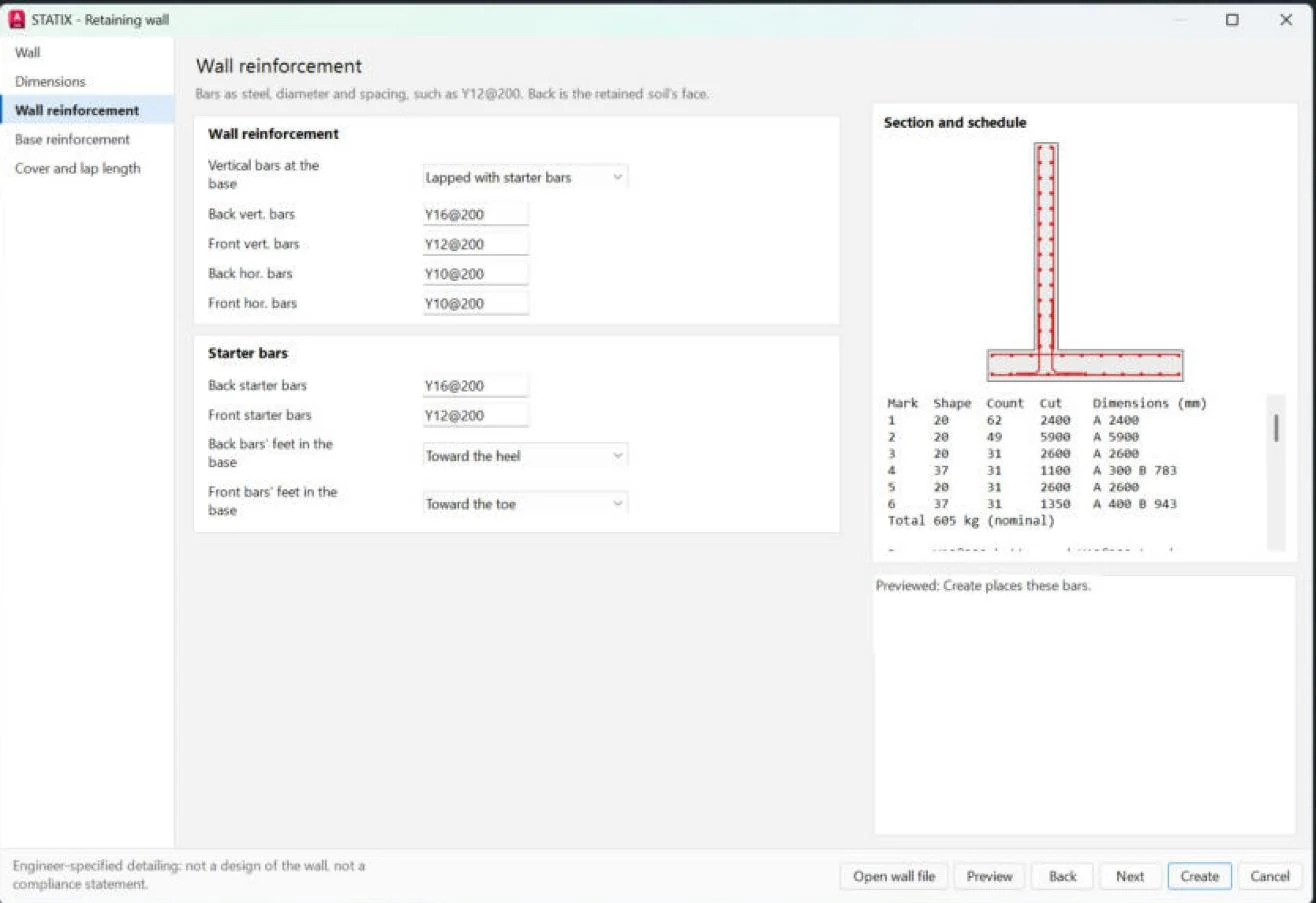Open the Base reinforcement page
This screenshot has height=903, width=1316.
coord(87,139)
